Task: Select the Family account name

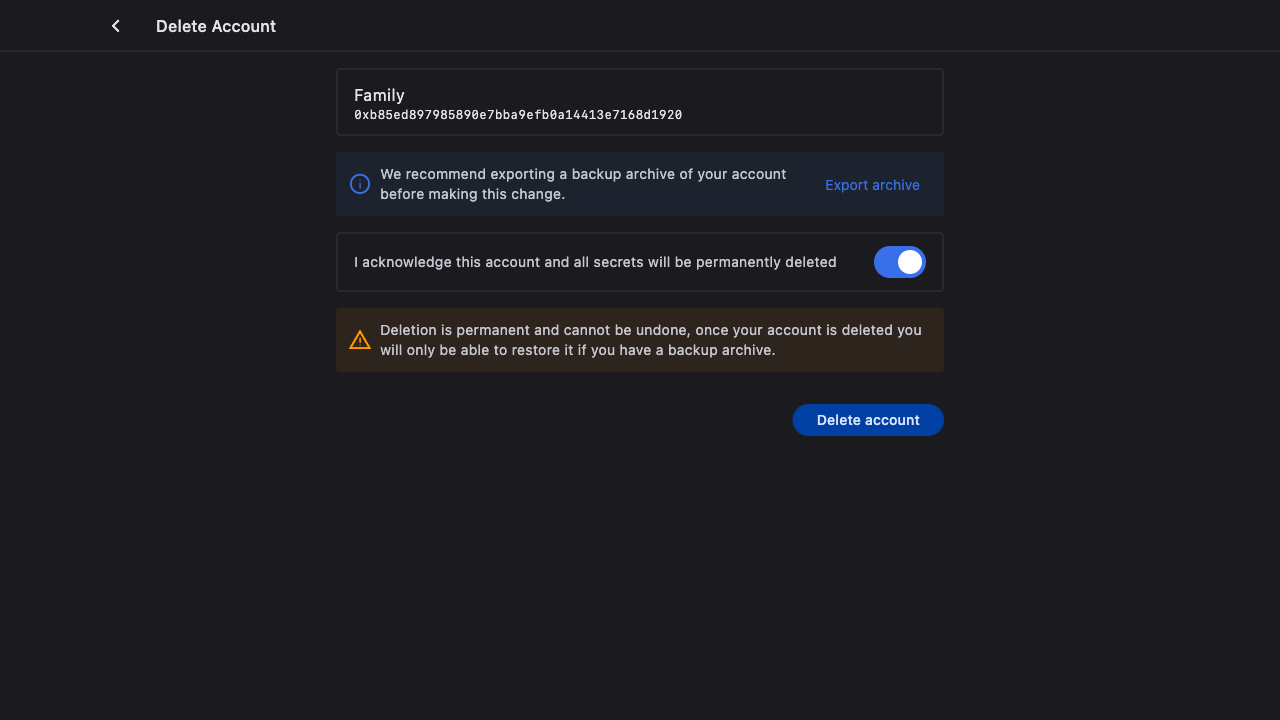Action: [379, 95]
